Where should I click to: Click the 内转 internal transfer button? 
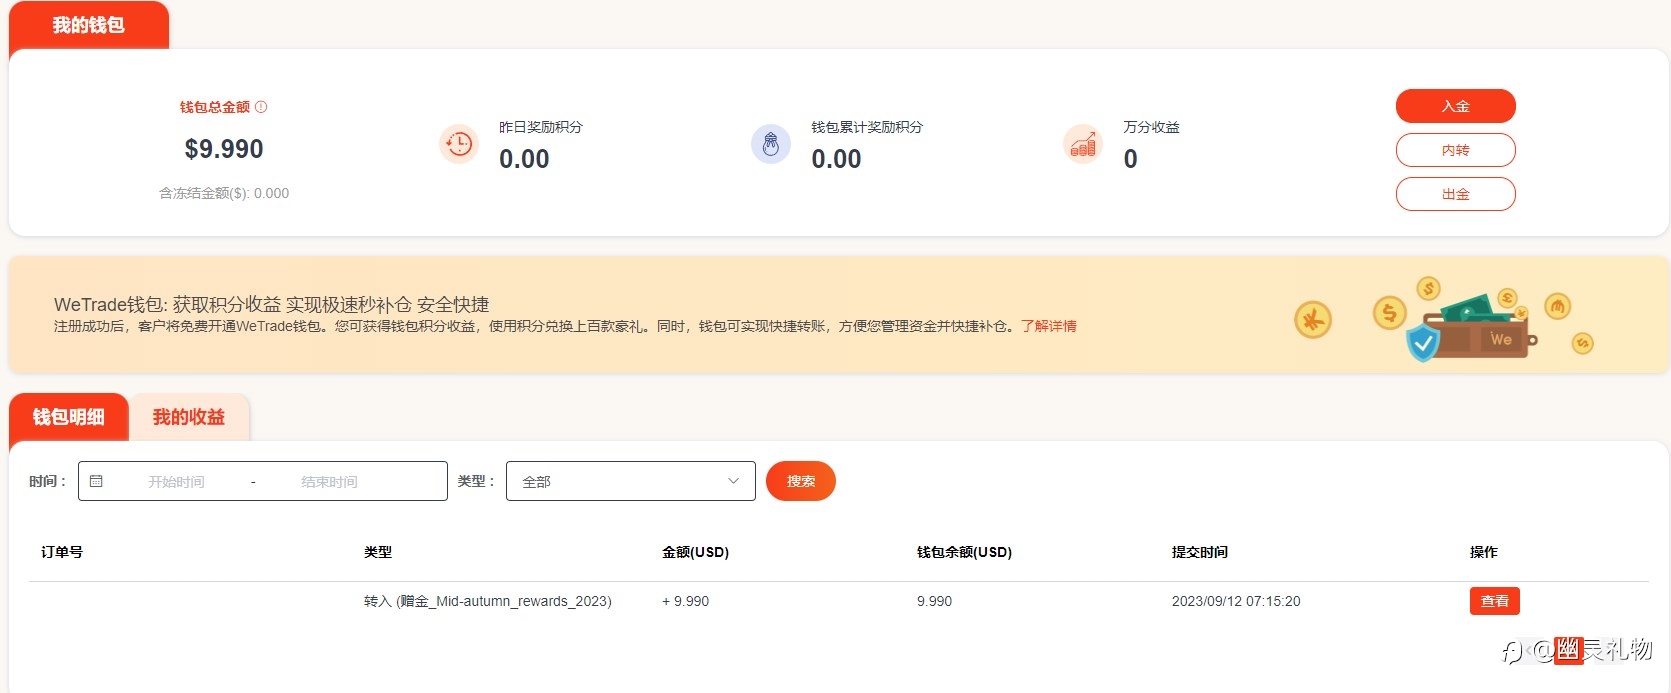coord(1456,150)
